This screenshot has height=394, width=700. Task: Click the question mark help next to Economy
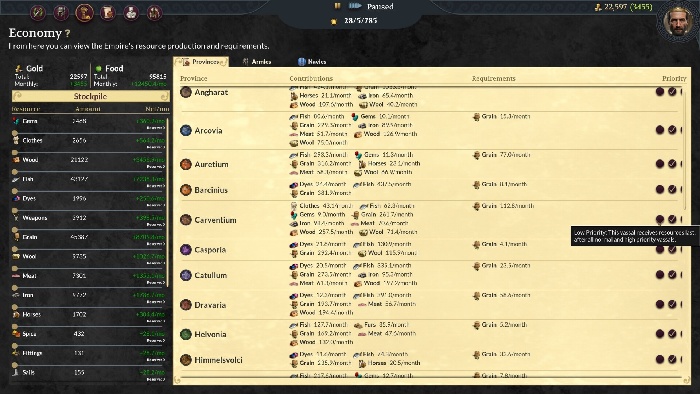[x=68, y=33]
